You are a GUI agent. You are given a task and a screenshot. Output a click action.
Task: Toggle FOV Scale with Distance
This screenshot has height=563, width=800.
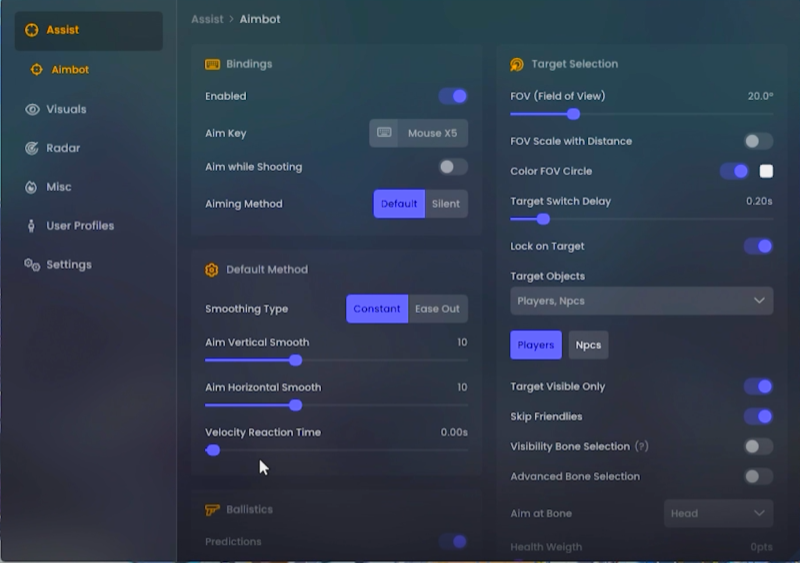pos(758,141)
